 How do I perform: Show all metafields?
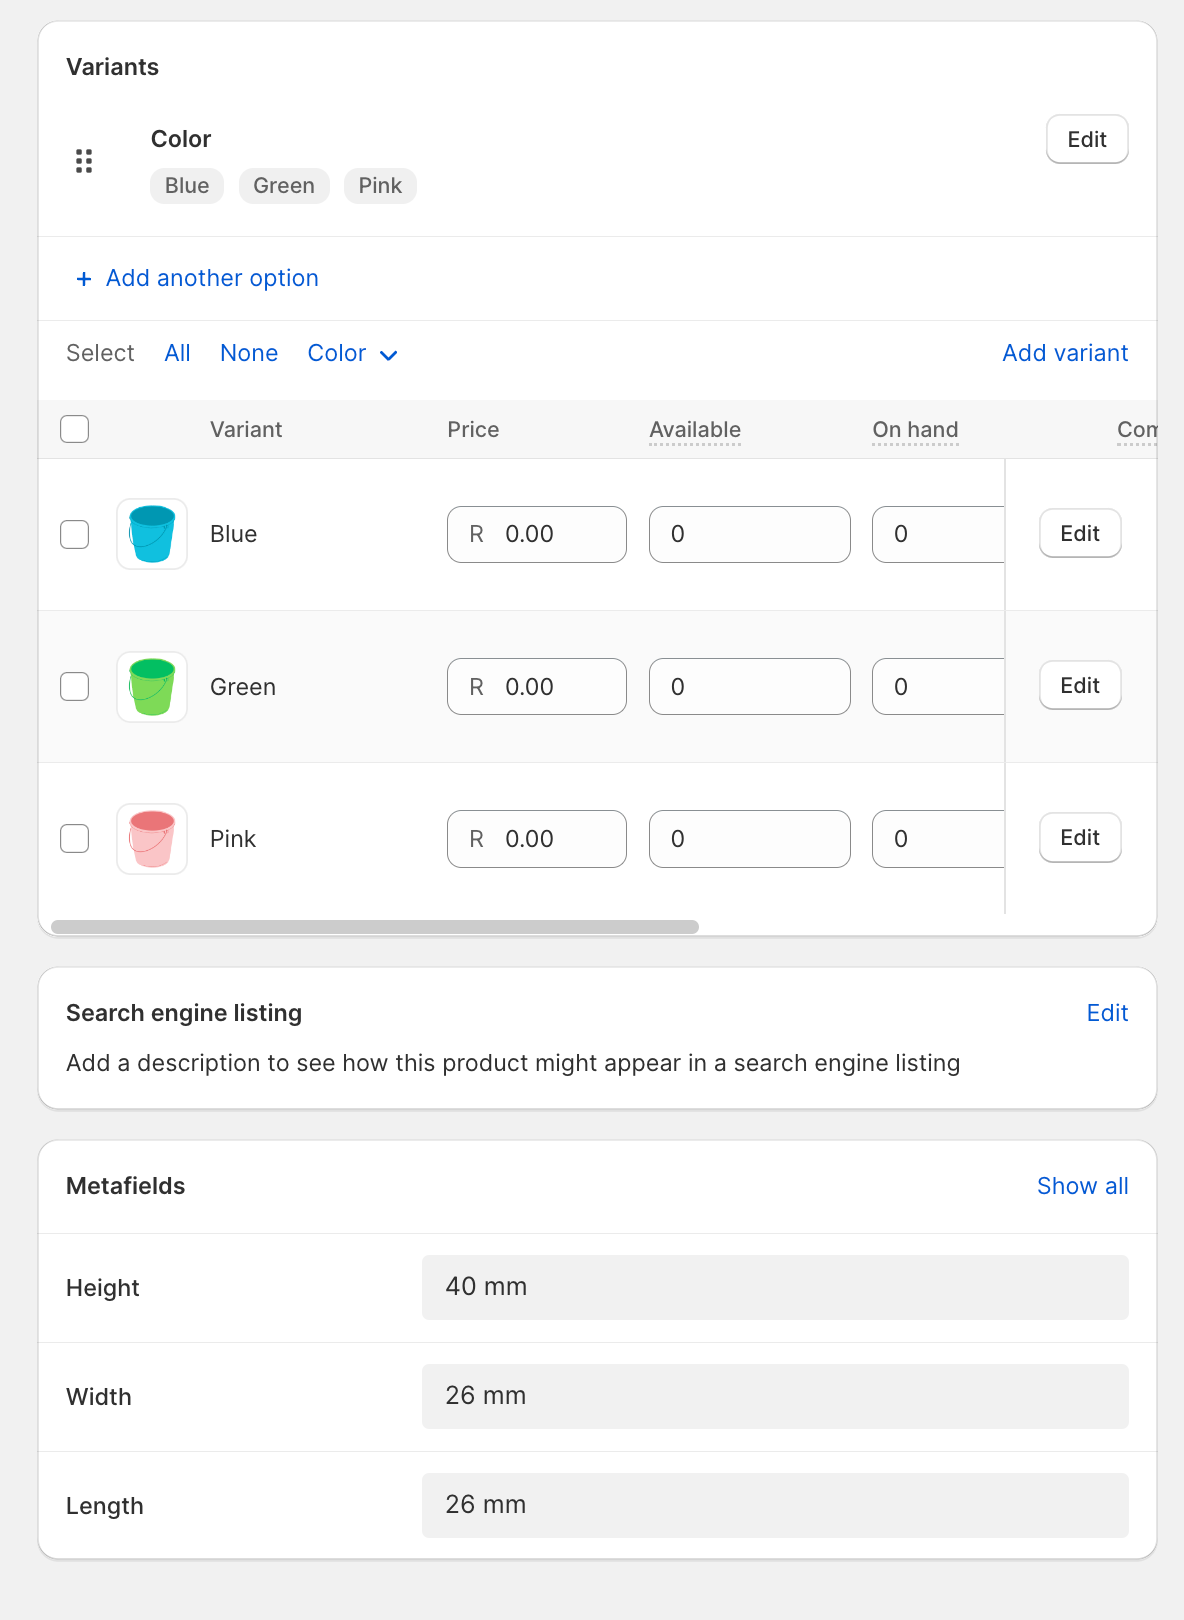[x=1082, y=1186]
